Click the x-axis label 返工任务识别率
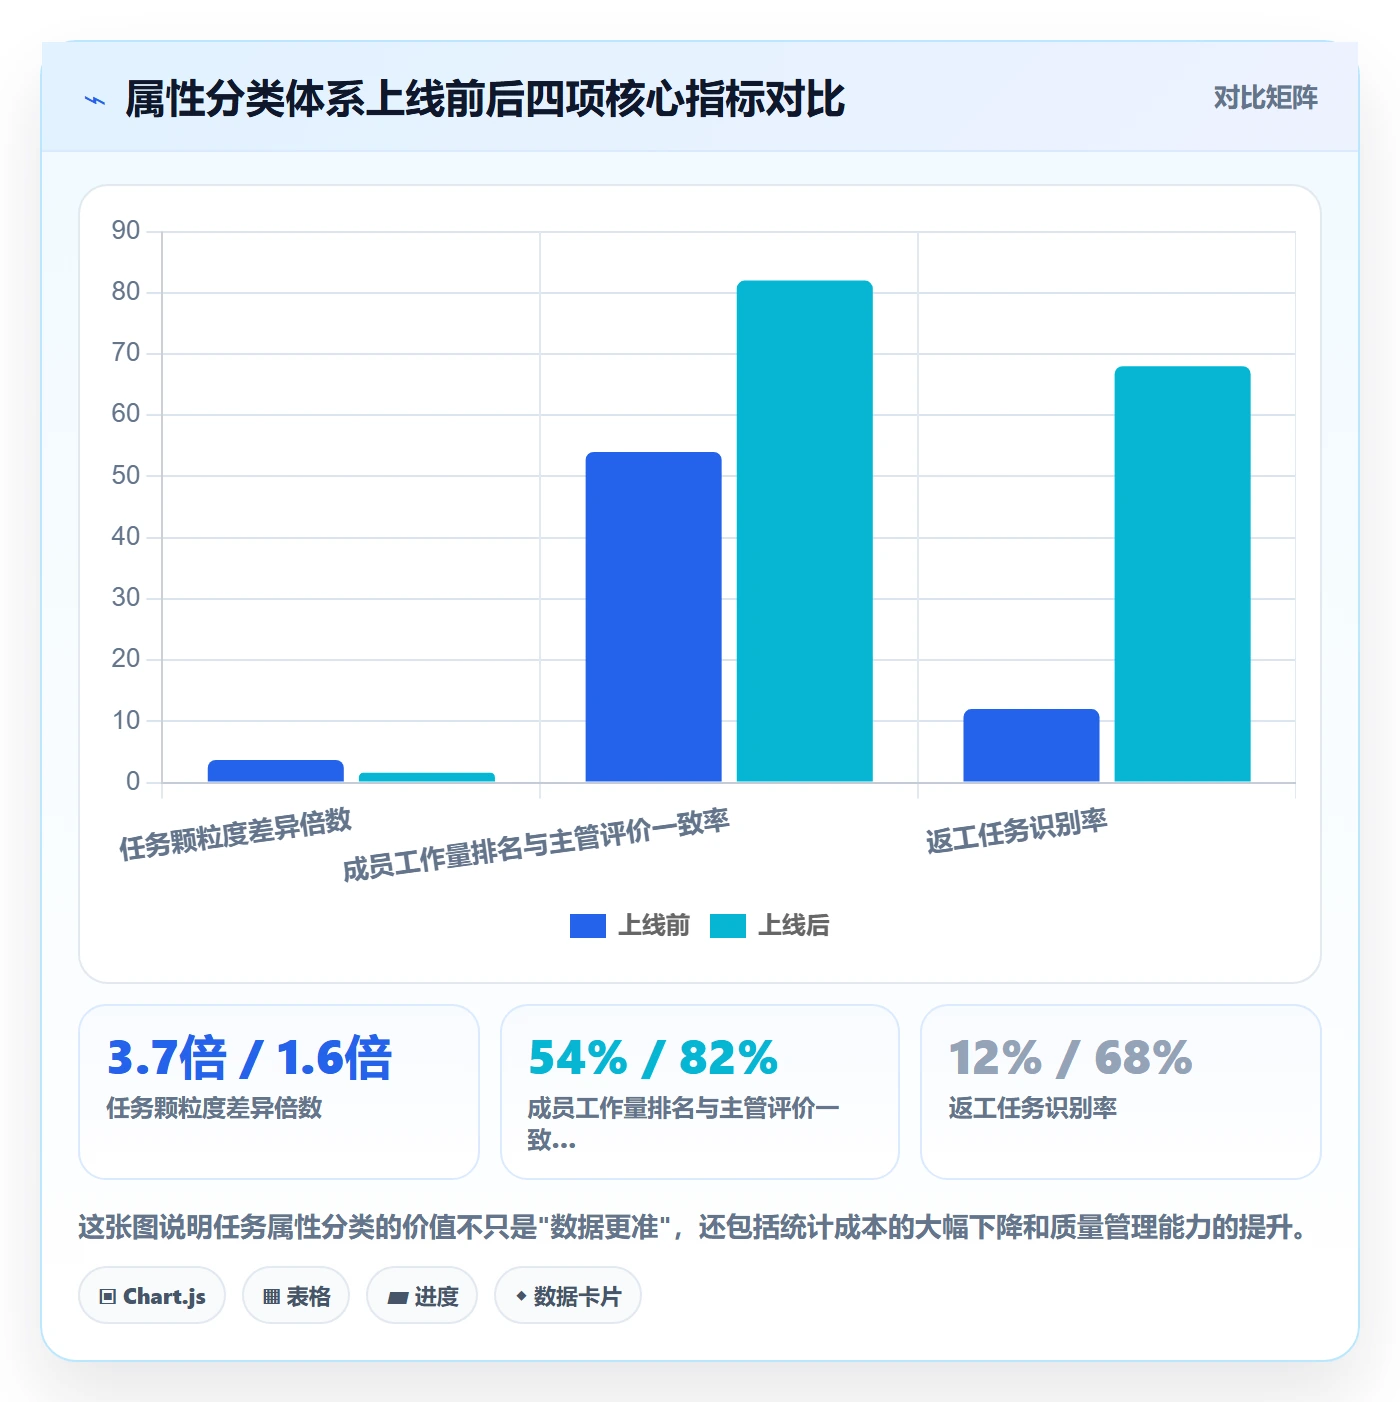The height and width of the screenshot is (1402, 1400). point(1016,831)
